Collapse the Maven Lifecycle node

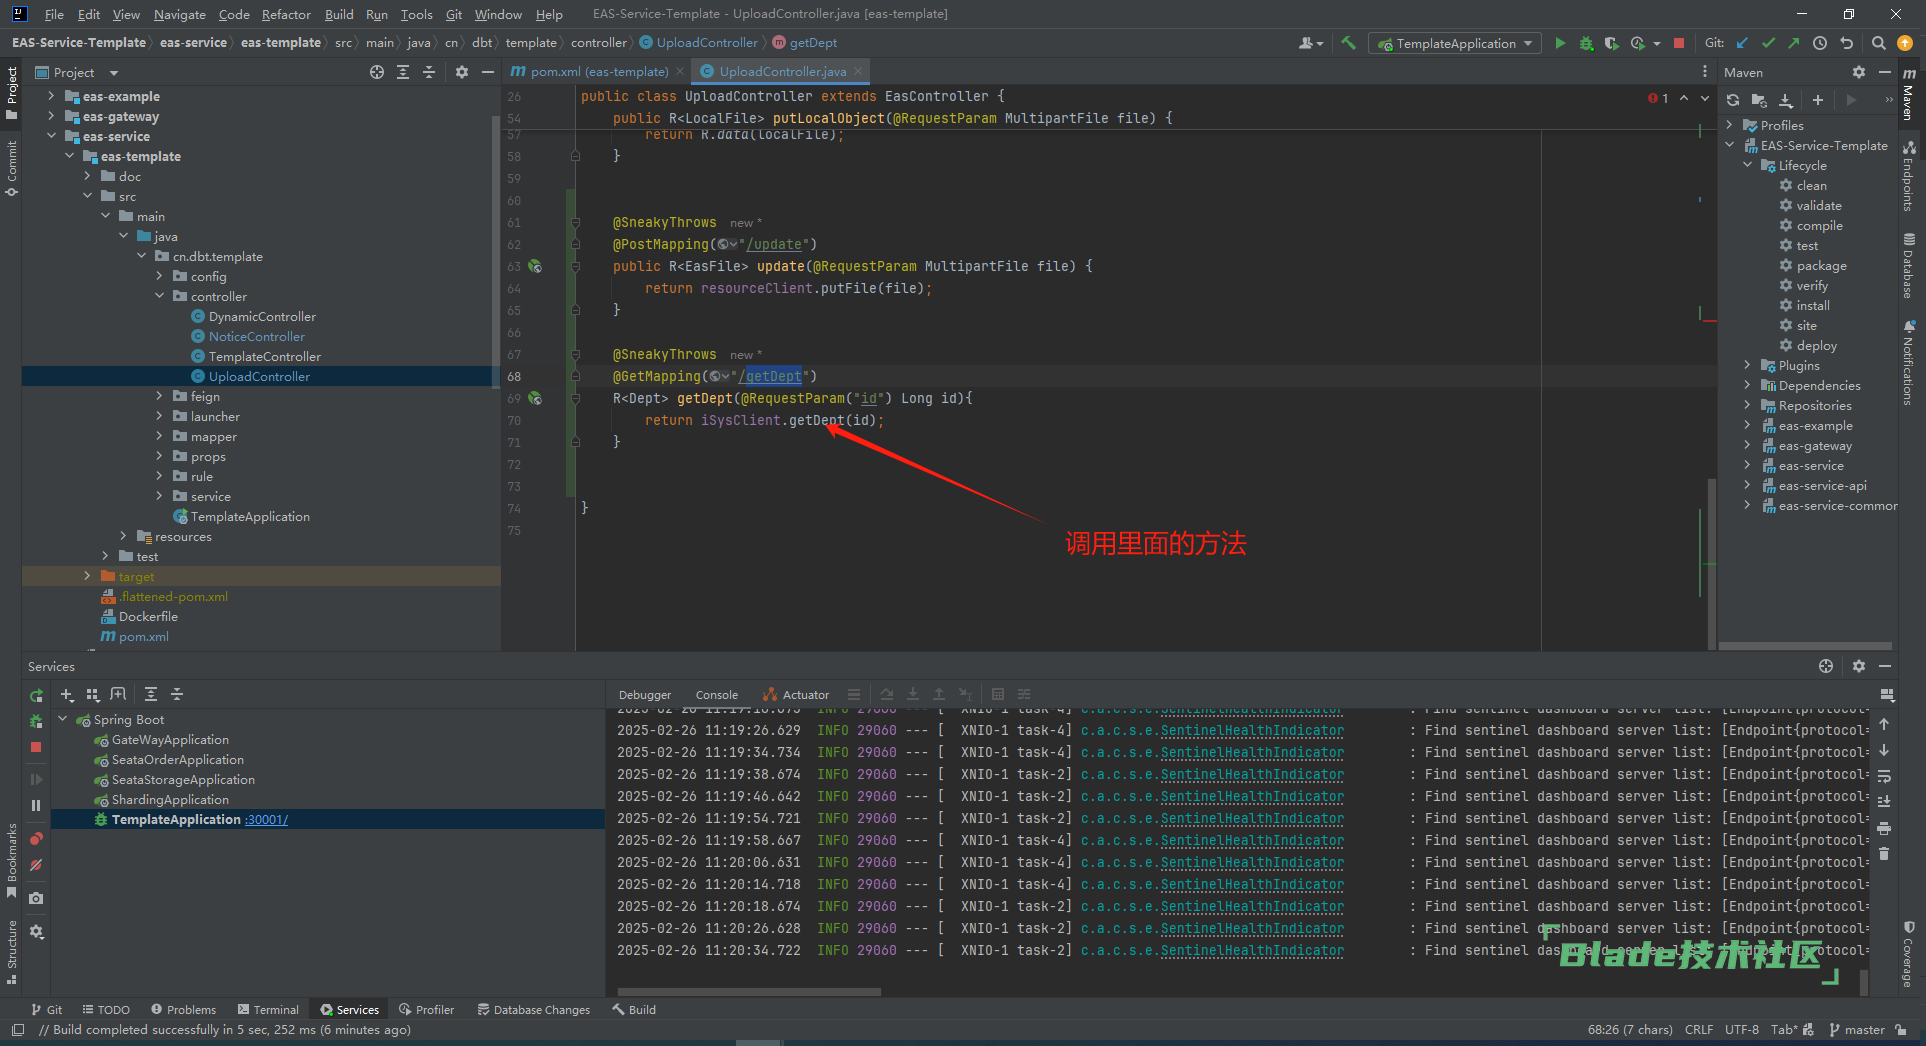(x=1748, y=165)
